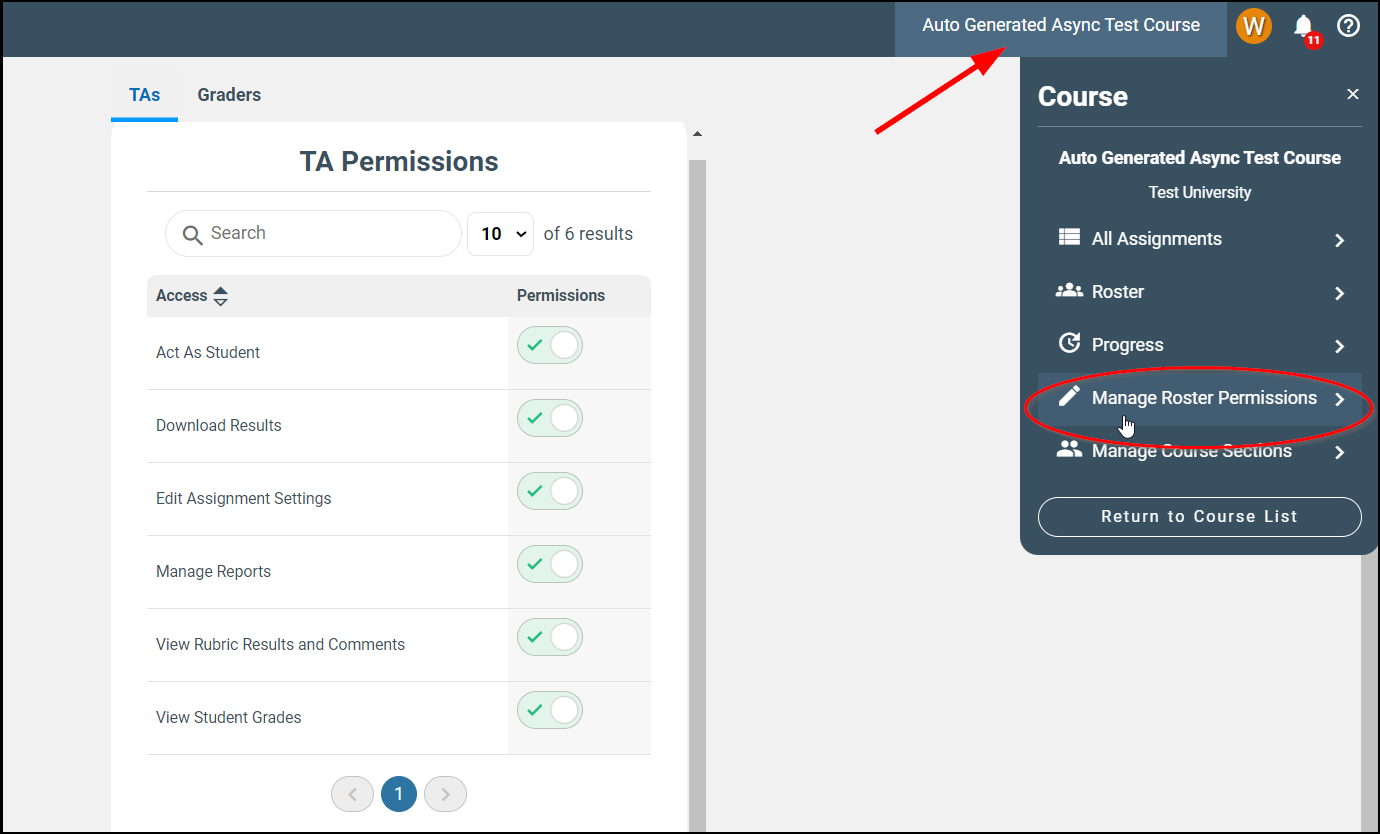Viewport: 1380px width, 834px height.
Task: Open the All Assignments menu item
Action: 1200,239
